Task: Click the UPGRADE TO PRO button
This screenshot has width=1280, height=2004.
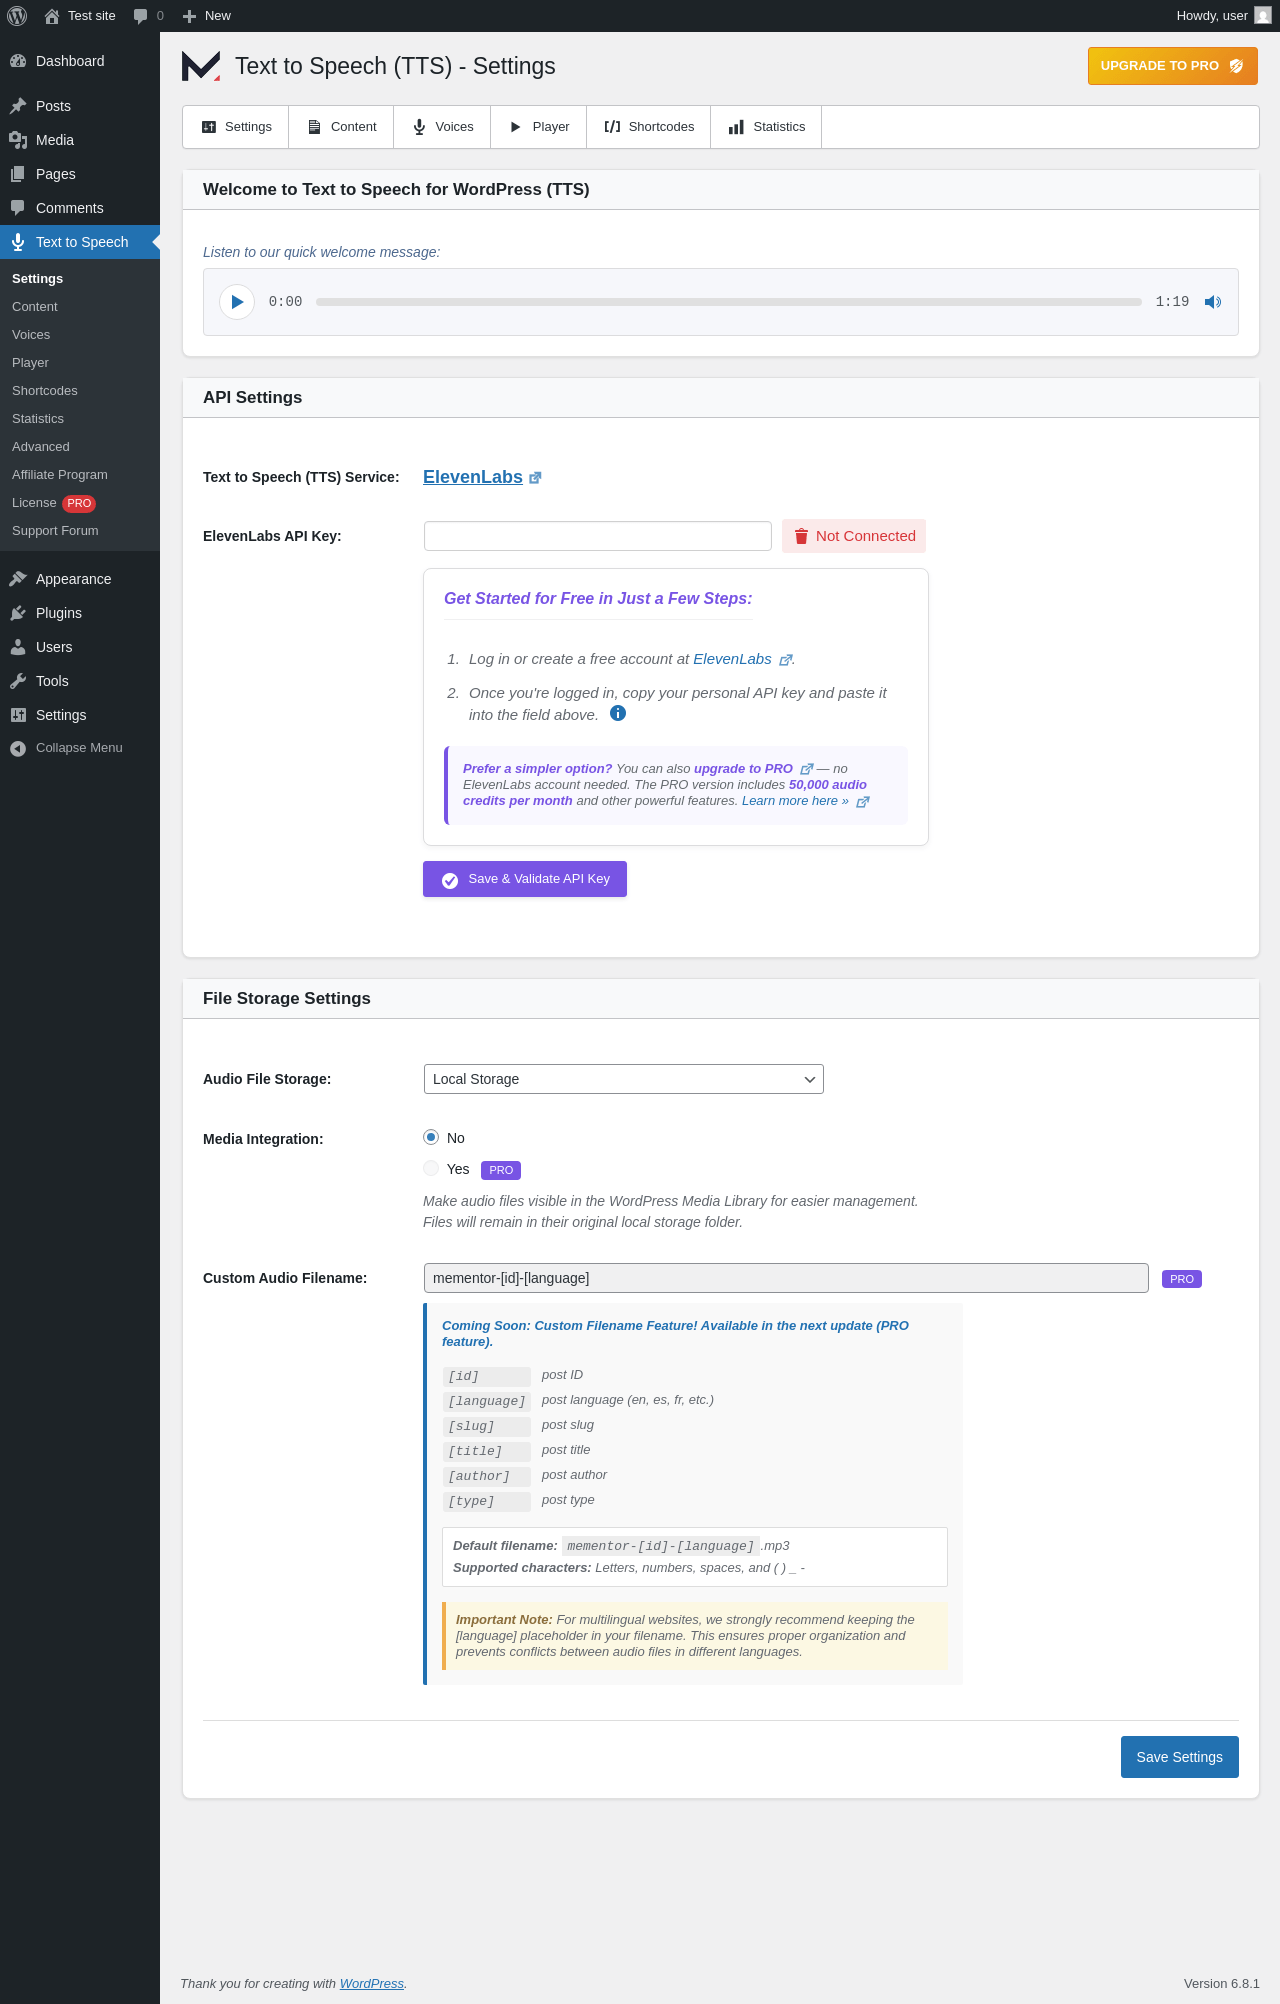Action: [1172, 66]
